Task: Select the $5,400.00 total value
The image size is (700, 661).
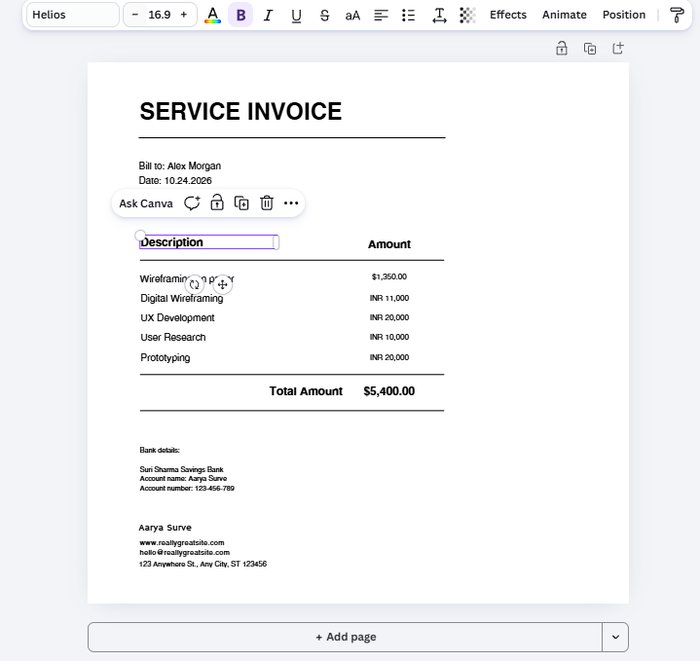Action: (x=389, y=391)
